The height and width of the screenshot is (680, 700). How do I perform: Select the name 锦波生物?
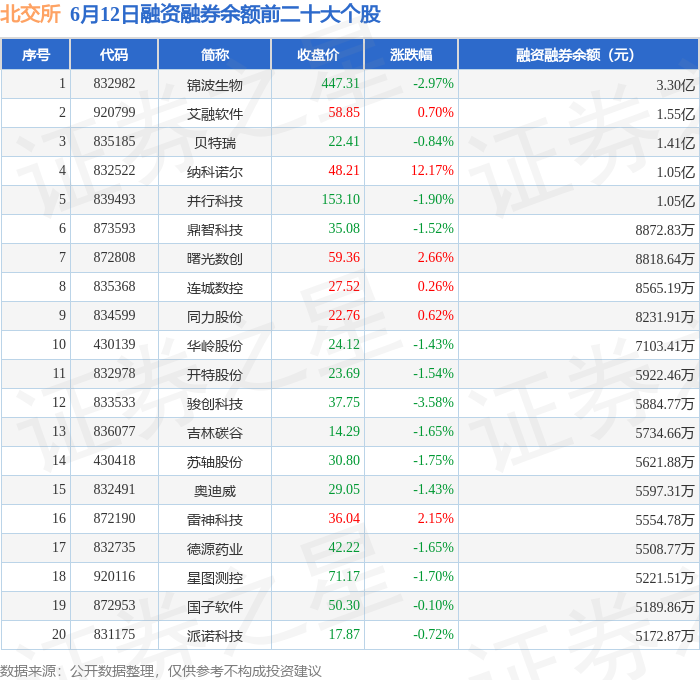coord(215,85)
